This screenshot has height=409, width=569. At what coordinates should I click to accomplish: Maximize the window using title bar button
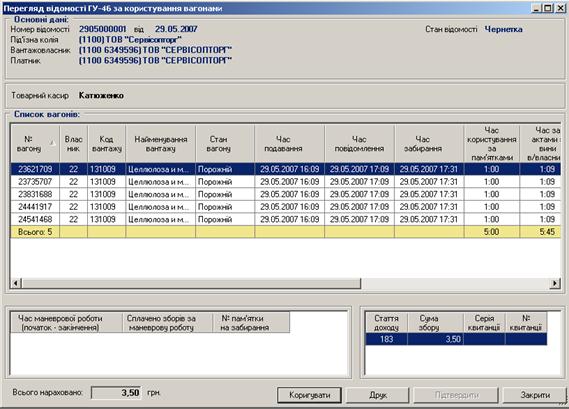(x=549, y=8)
